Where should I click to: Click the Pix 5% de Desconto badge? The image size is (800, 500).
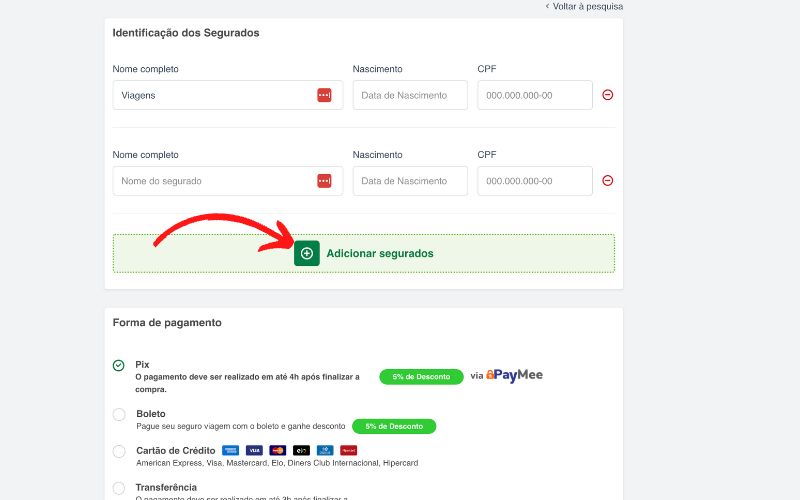[421, 377]
